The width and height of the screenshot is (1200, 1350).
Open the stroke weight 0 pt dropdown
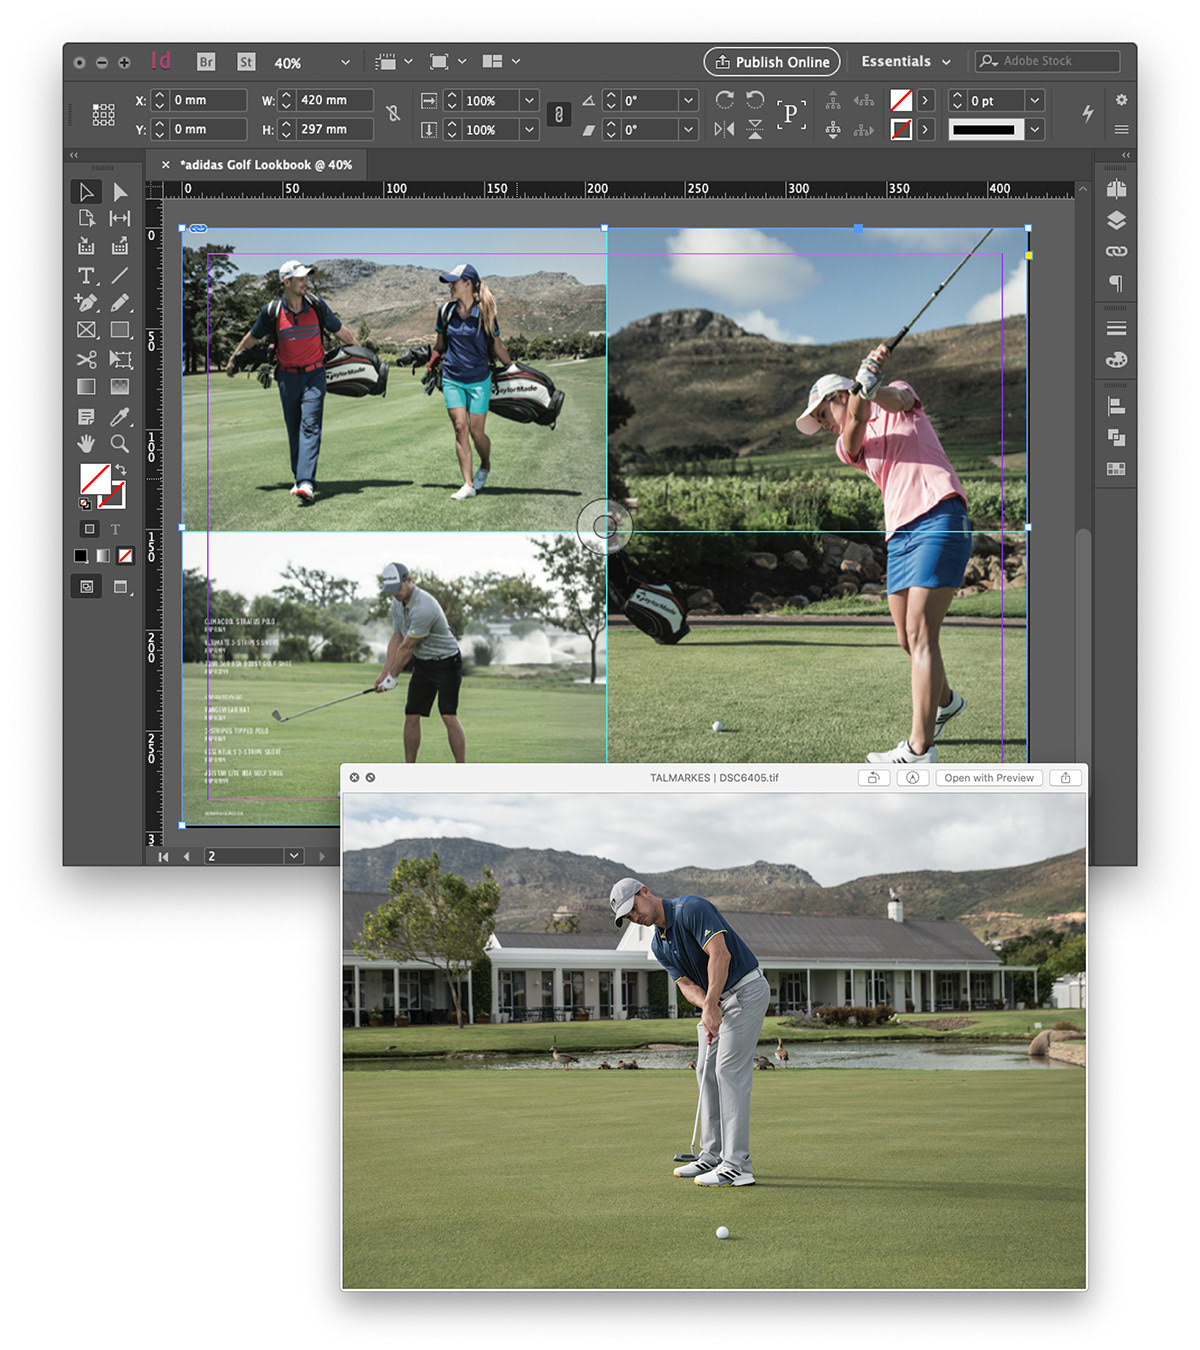[1035, 100]
